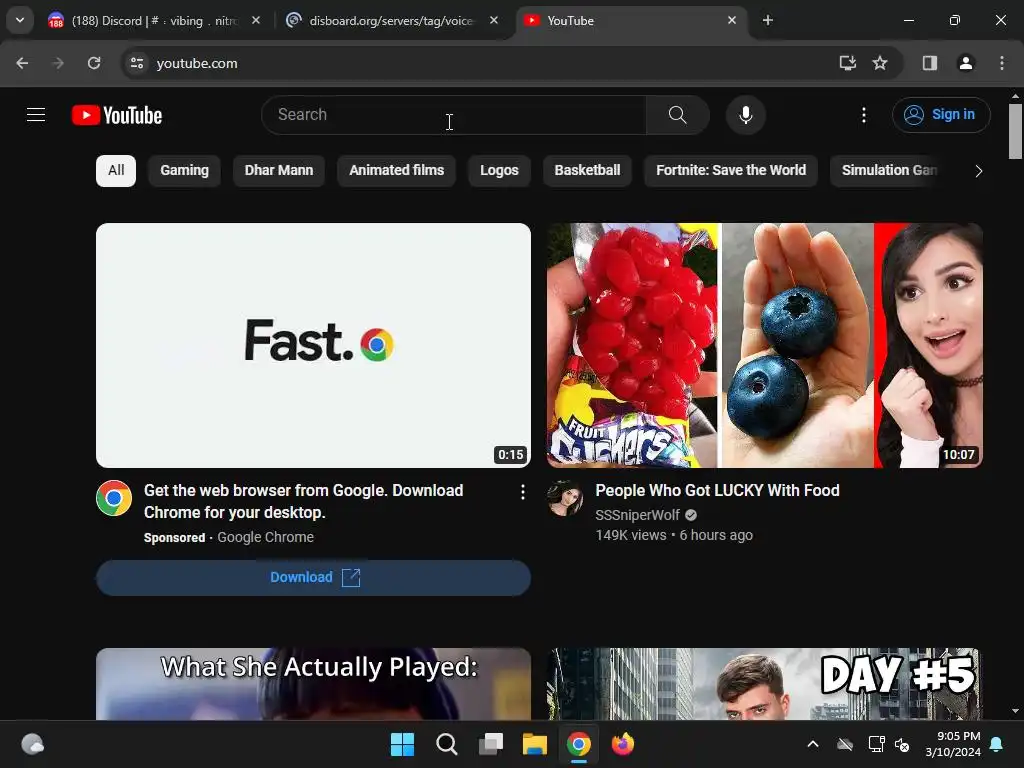Open Chrome's three-dot menu

point(1002,63)
